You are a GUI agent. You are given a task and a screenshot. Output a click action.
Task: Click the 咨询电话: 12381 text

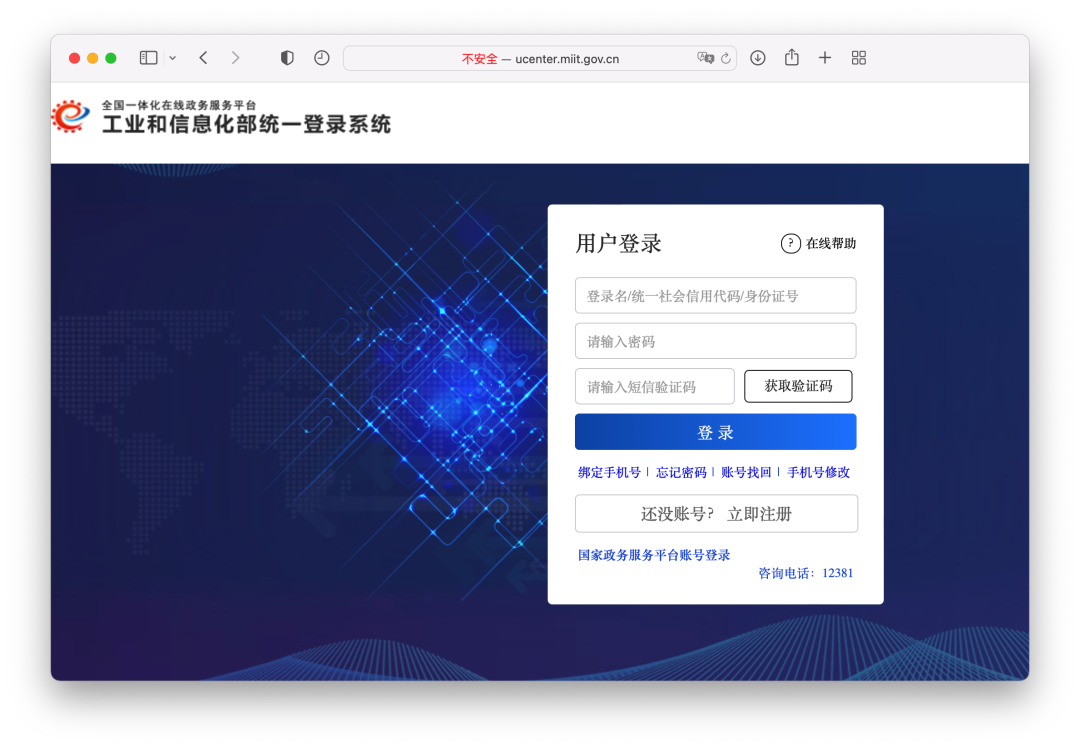805,573
